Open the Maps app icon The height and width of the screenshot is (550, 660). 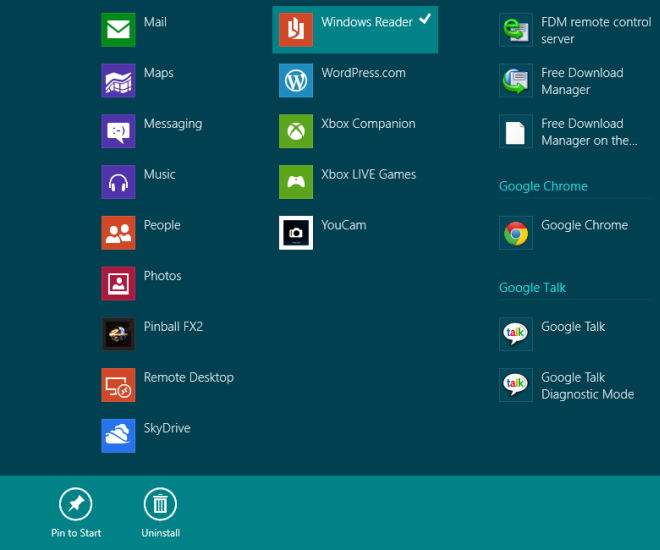(118, 80)
